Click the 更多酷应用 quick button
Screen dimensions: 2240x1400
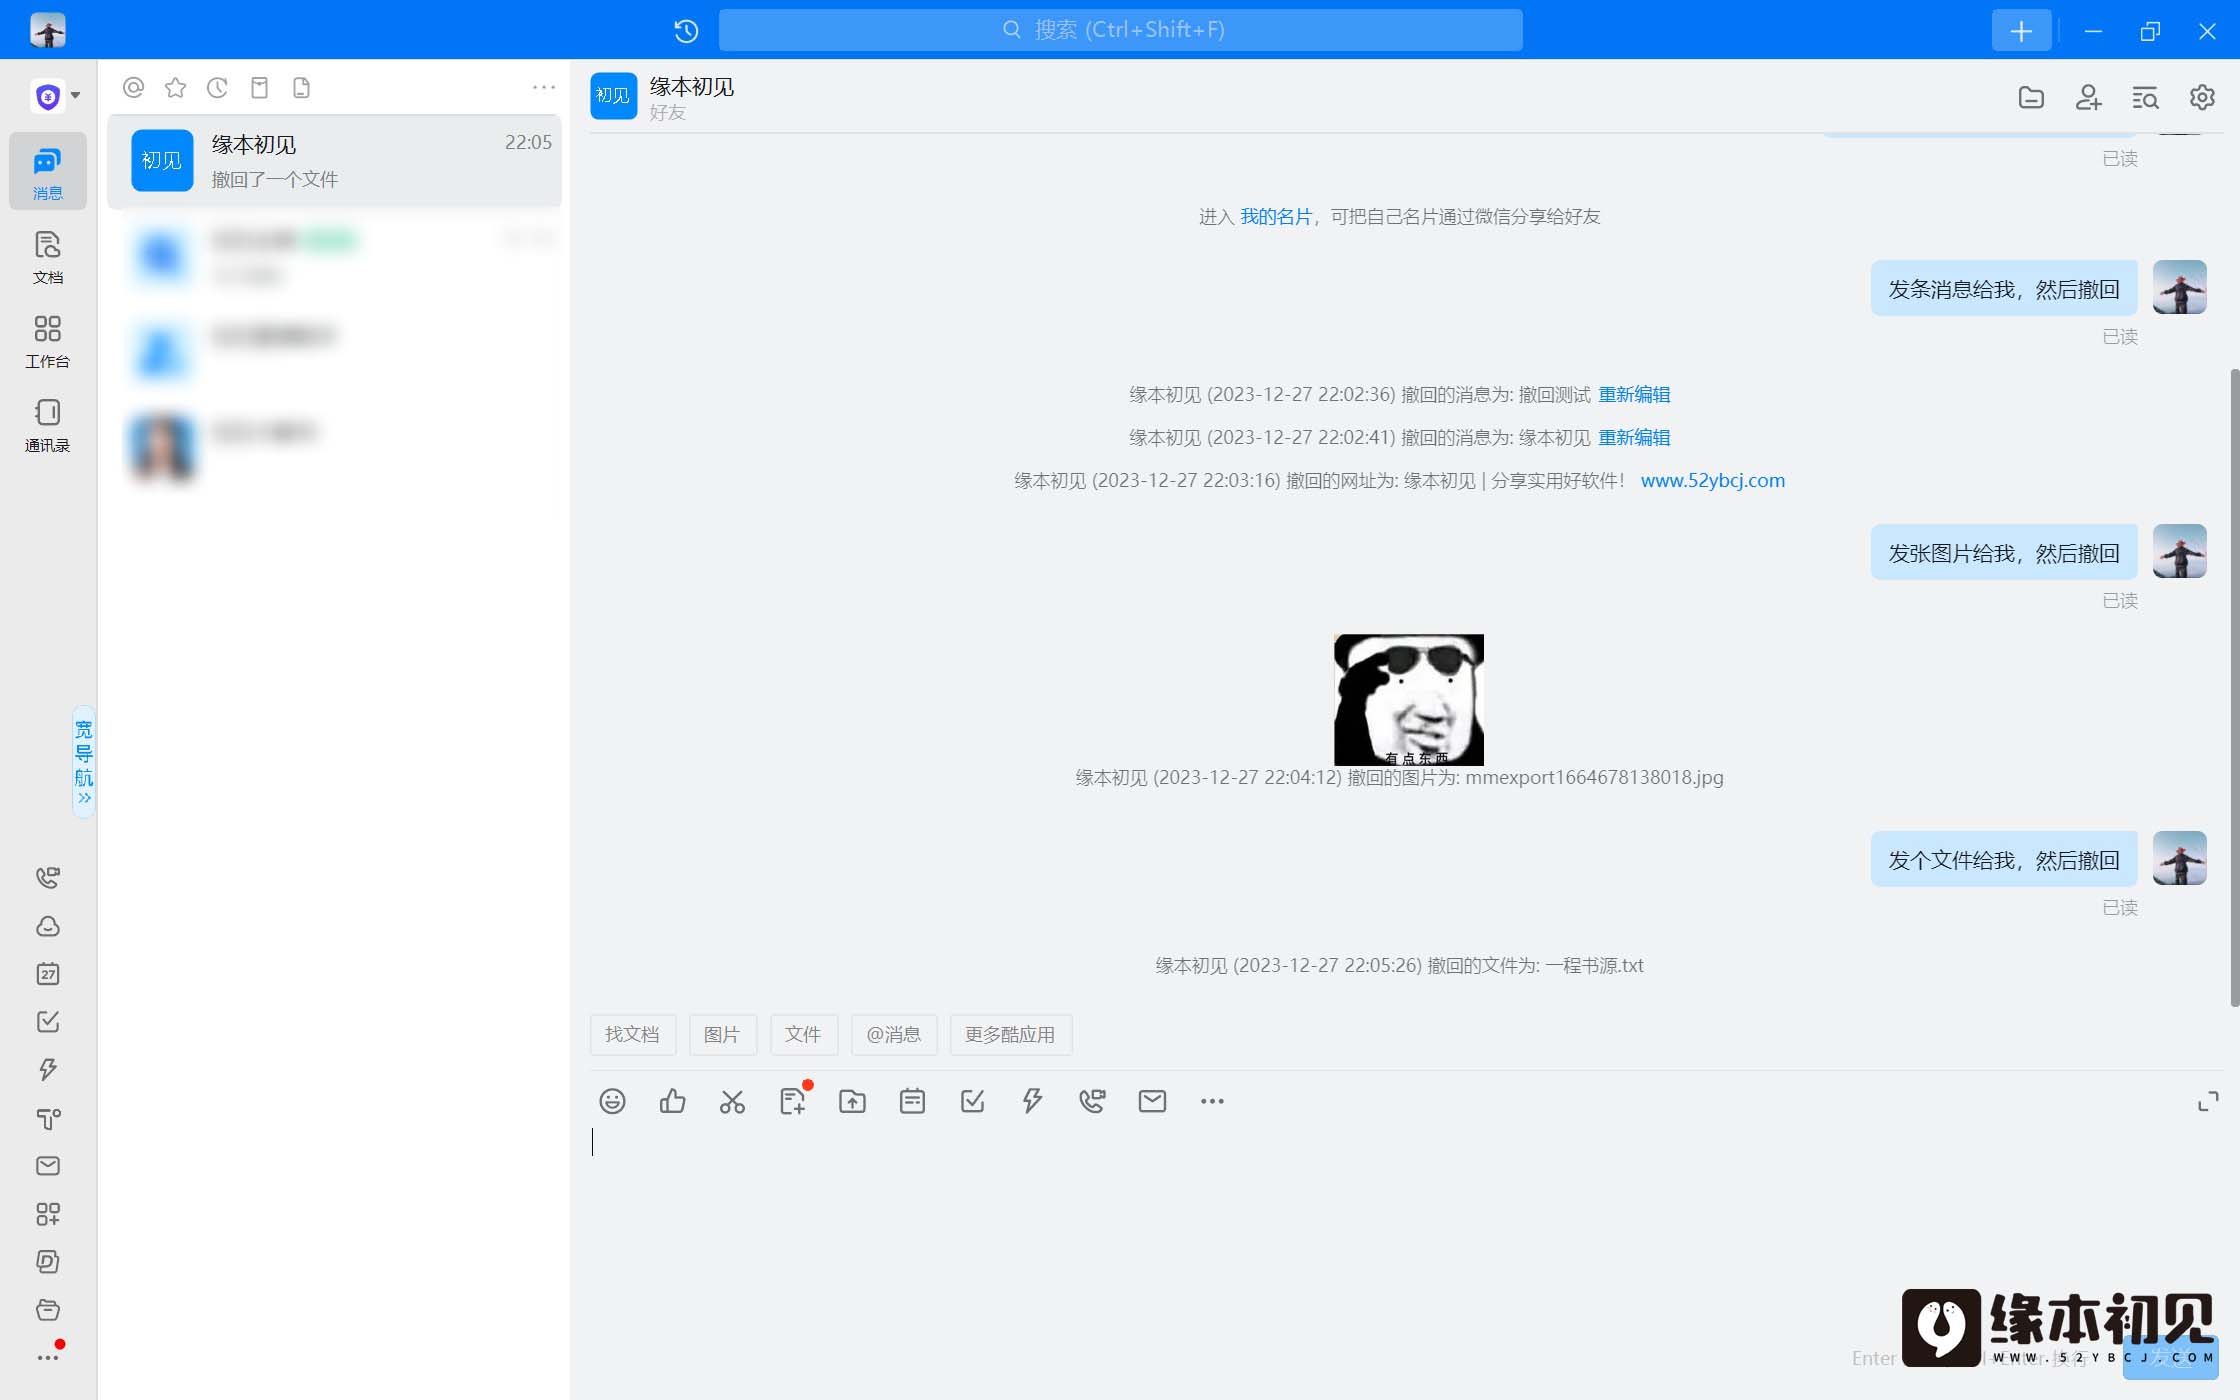point(1010,1035)
